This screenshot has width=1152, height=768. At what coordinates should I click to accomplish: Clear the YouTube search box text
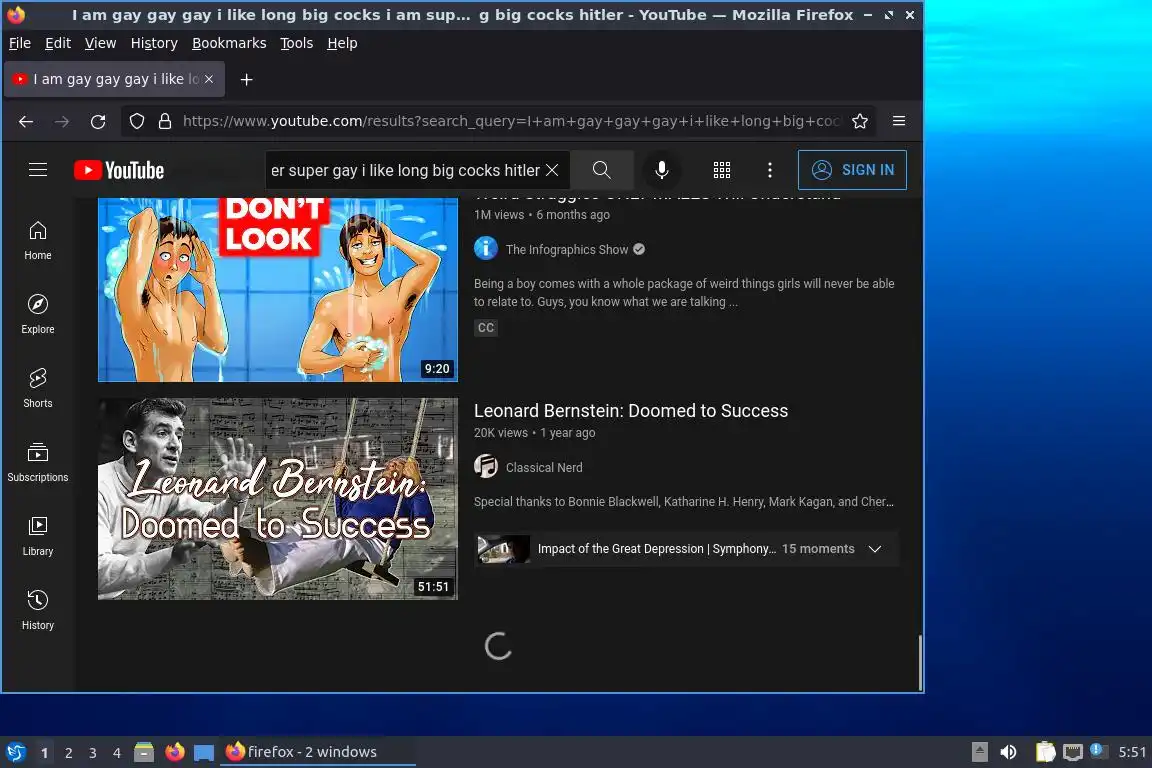click(552, 170)
